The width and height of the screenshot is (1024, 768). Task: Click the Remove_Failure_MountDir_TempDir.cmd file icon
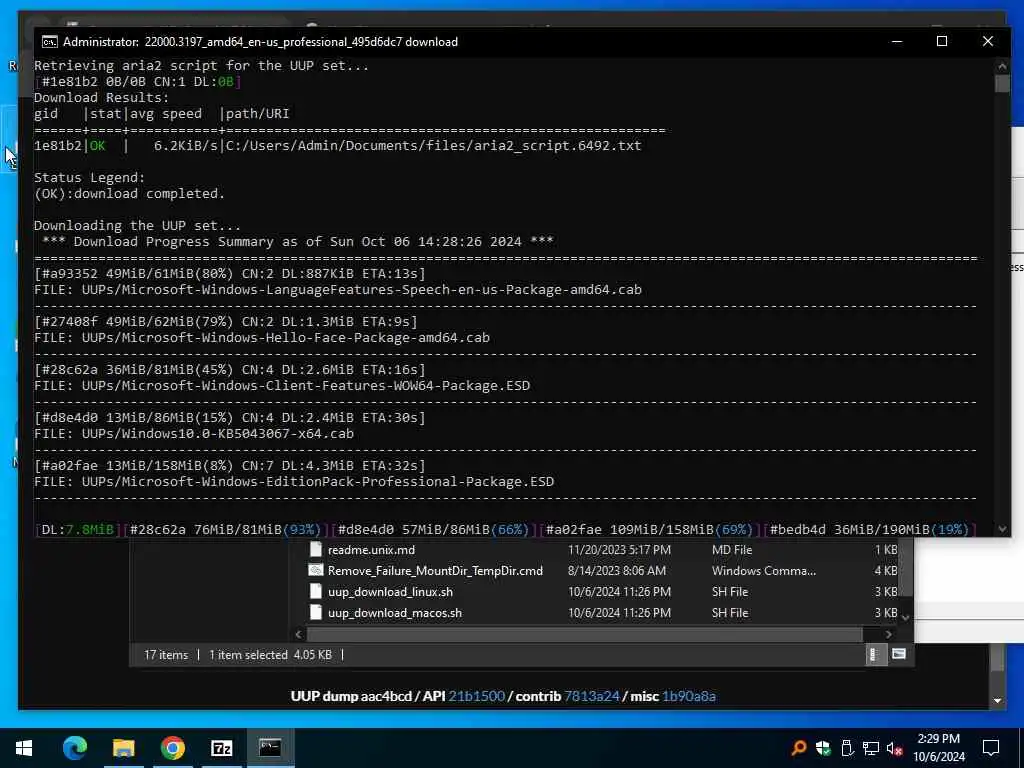pos(315,570)
